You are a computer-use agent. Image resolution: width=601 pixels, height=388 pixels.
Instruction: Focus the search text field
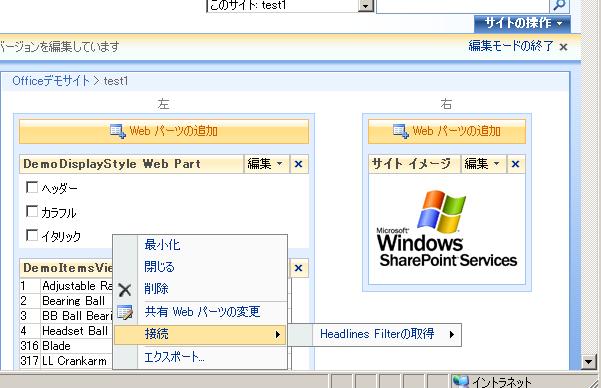click(463, 6)
